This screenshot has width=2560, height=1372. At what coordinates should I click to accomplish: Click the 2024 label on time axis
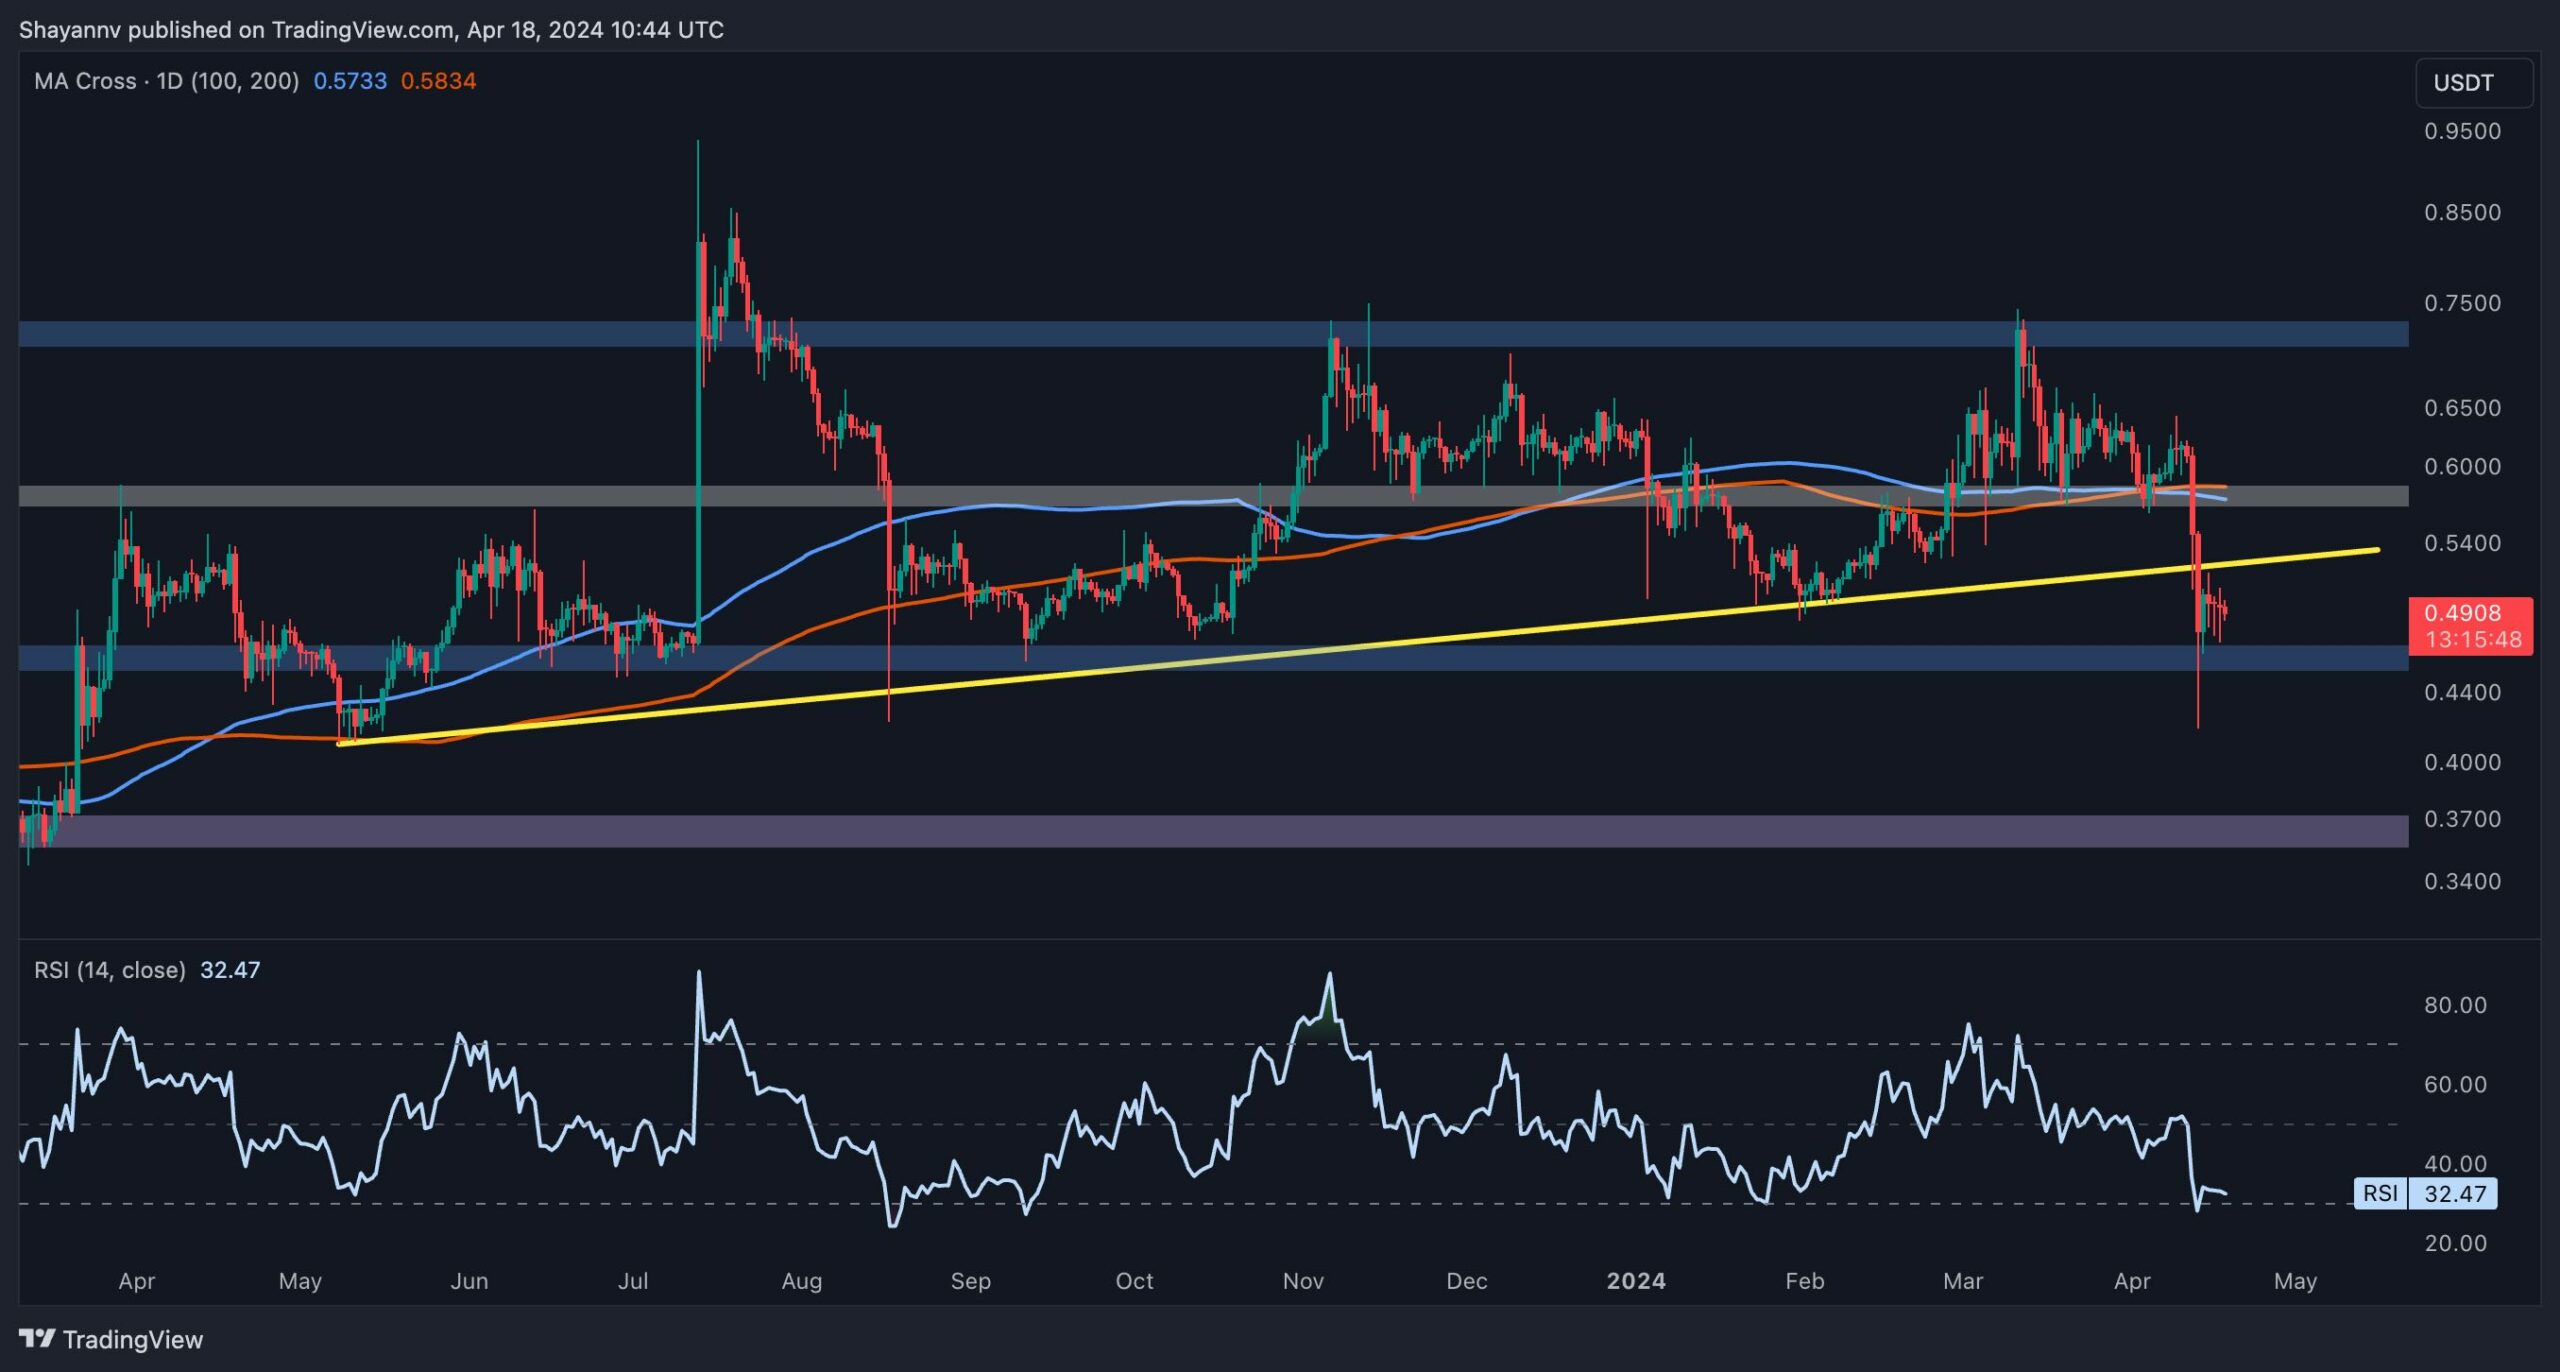tap(1635, 1281)
